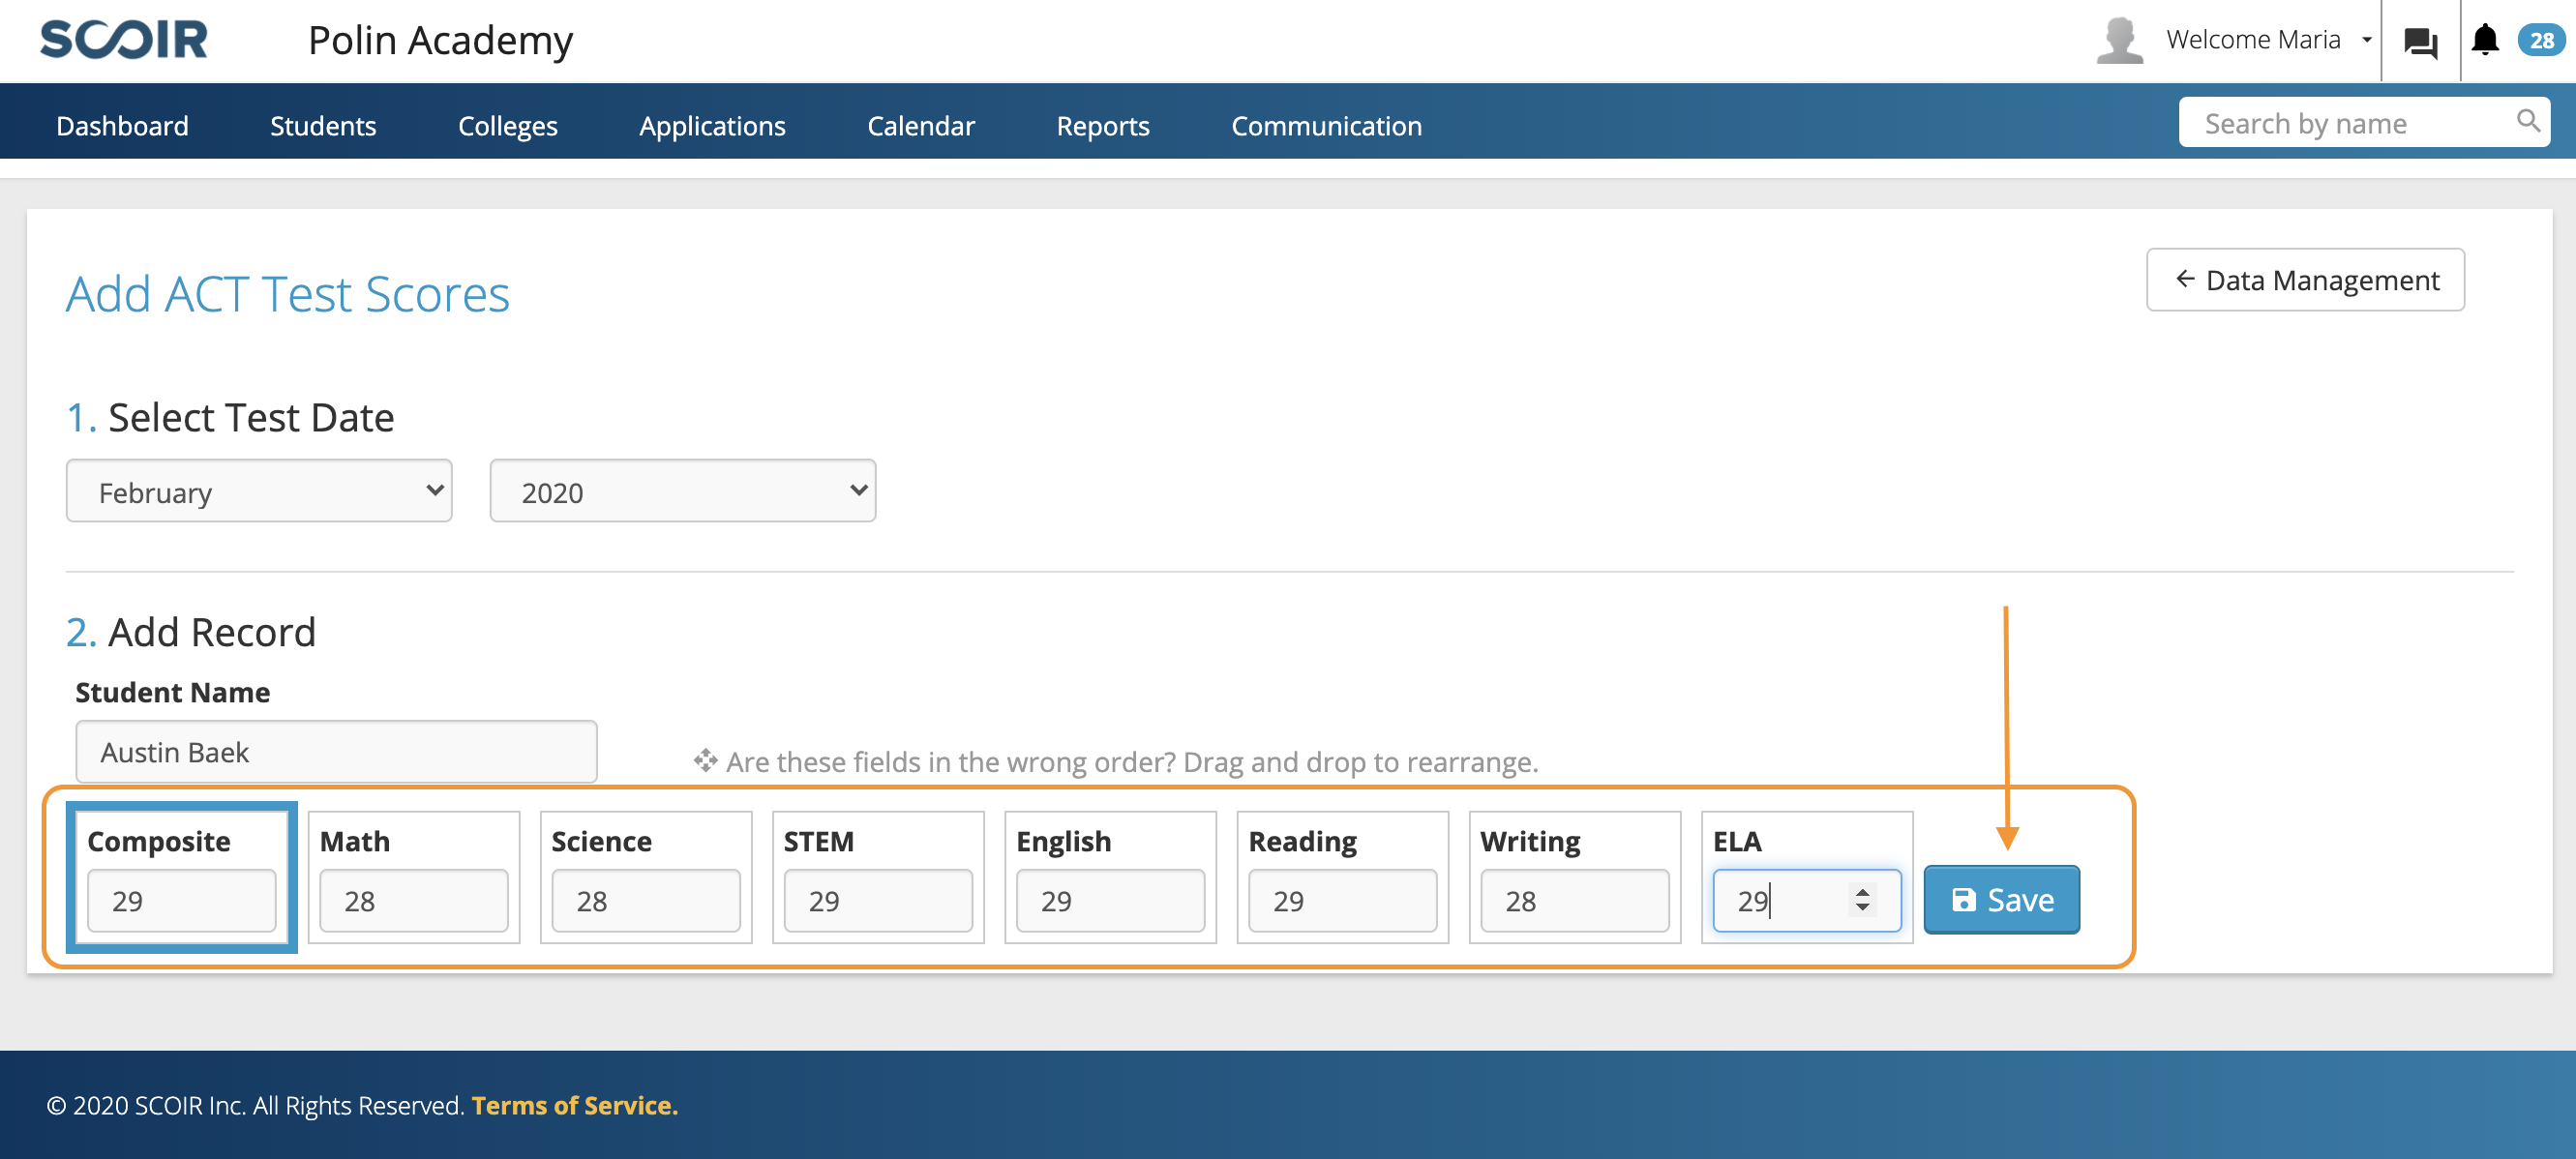The width and height of the screenshot is (2576, 1159).
Task: Click the Polin Academy school name
Action: click(440, 40)
